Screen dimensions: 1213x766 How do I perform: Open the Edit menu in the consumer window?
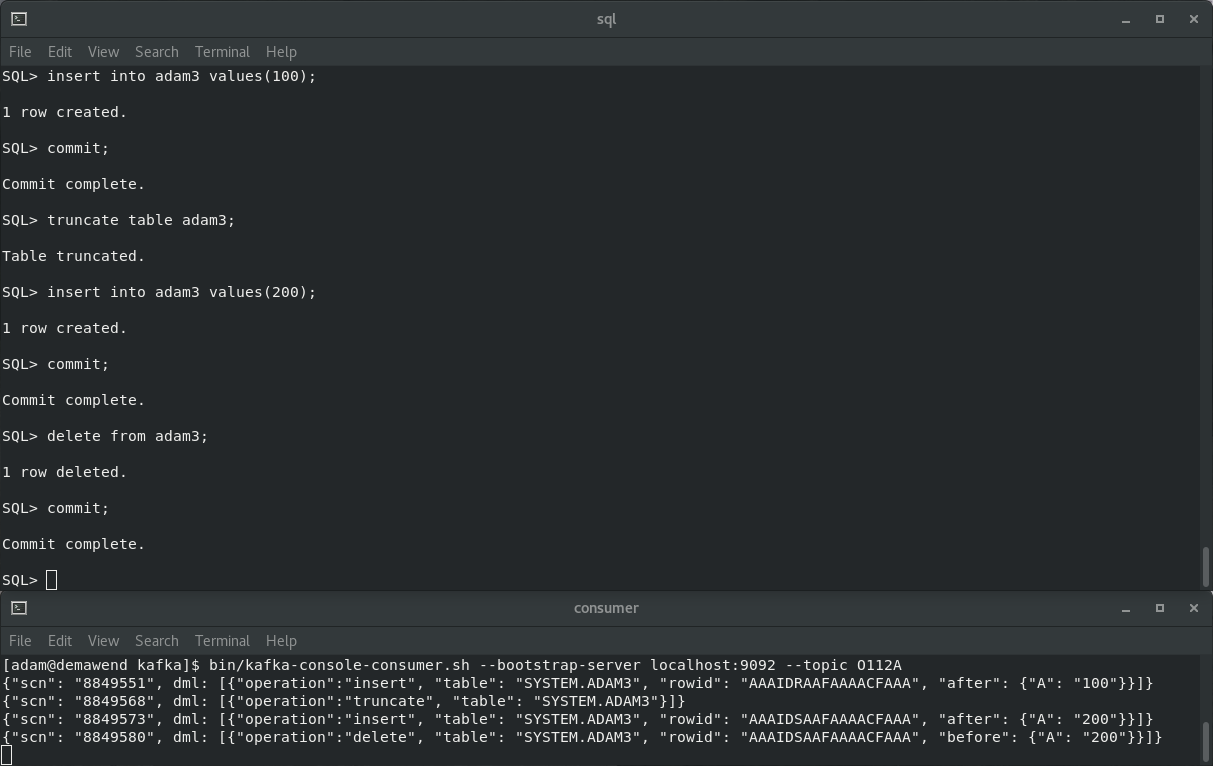coord(59,640)
